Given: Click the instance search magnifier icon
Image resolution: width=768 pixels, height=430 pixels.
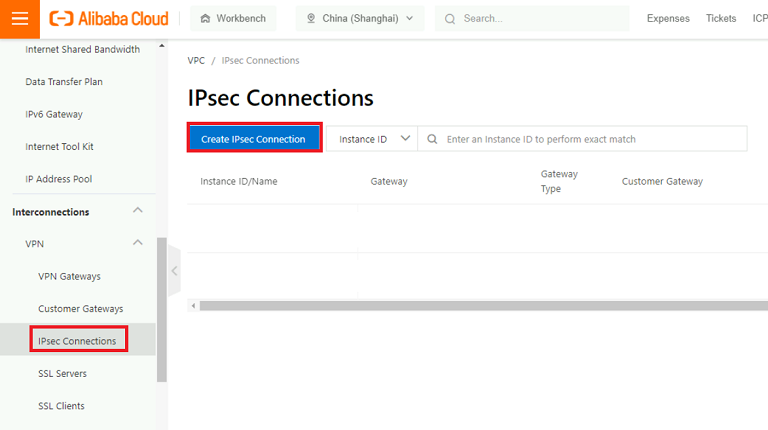Looking at the screenshot, I should (x=432, y=139).
